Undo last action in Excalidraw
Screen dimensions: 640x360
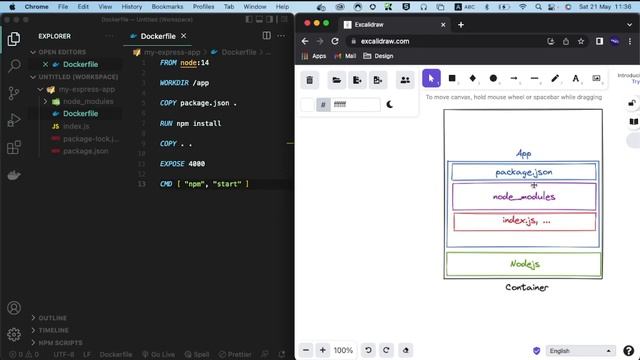tap(368, 350)
